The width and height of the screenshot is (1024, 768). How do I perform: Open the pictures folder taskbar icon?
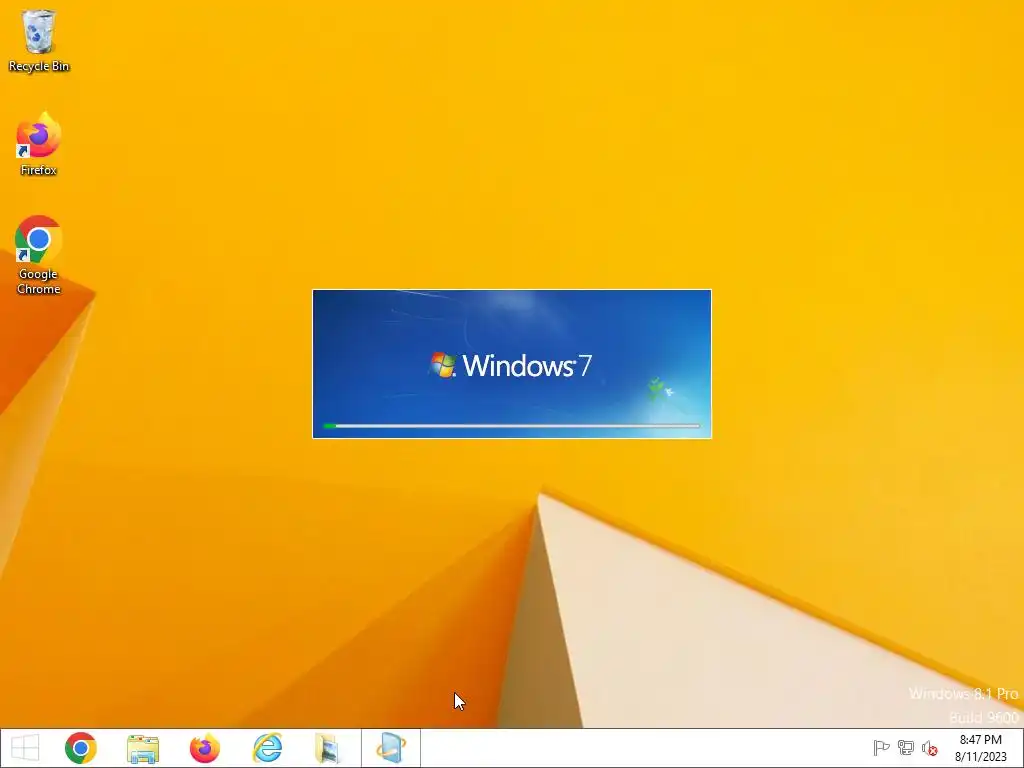click(328, 748)
